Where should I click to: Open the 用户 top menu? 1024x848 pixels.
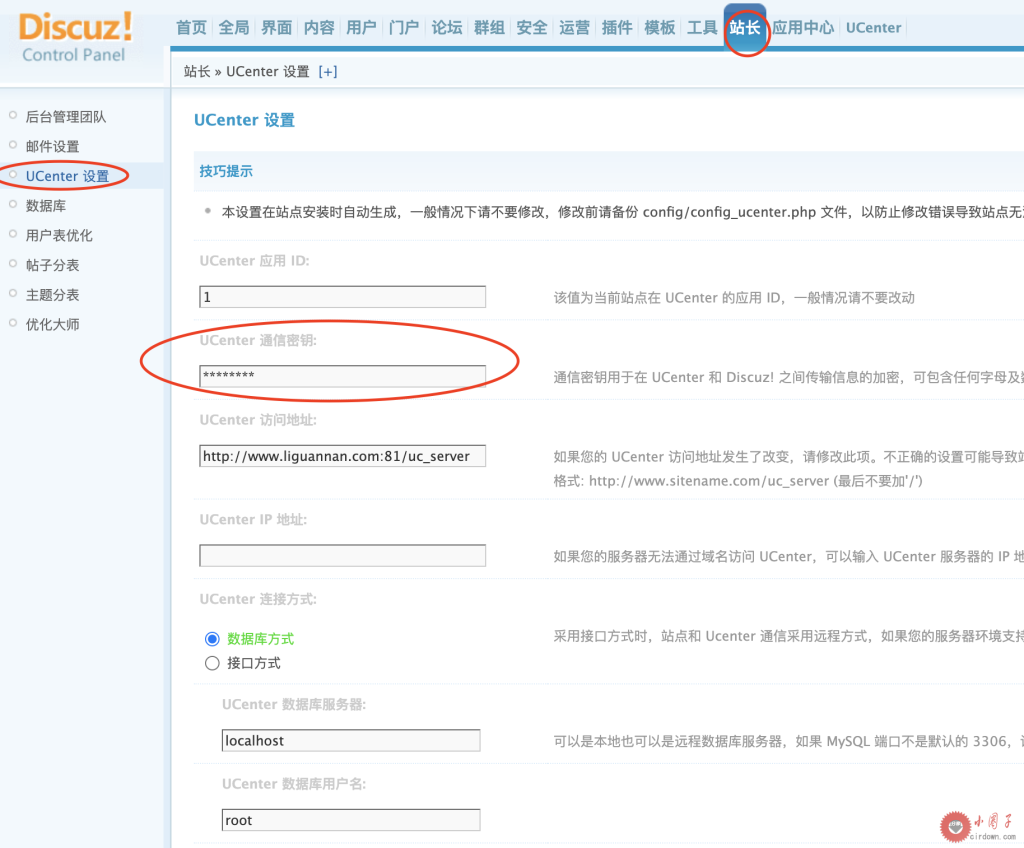361,27
